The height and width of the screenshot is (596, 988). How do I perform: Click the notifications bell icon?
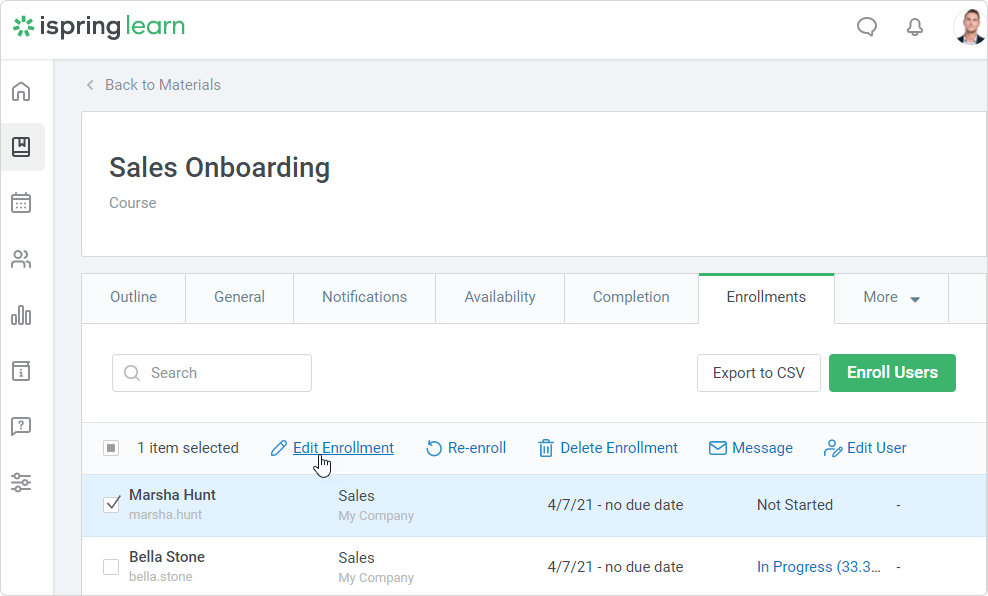coord(914,27)
